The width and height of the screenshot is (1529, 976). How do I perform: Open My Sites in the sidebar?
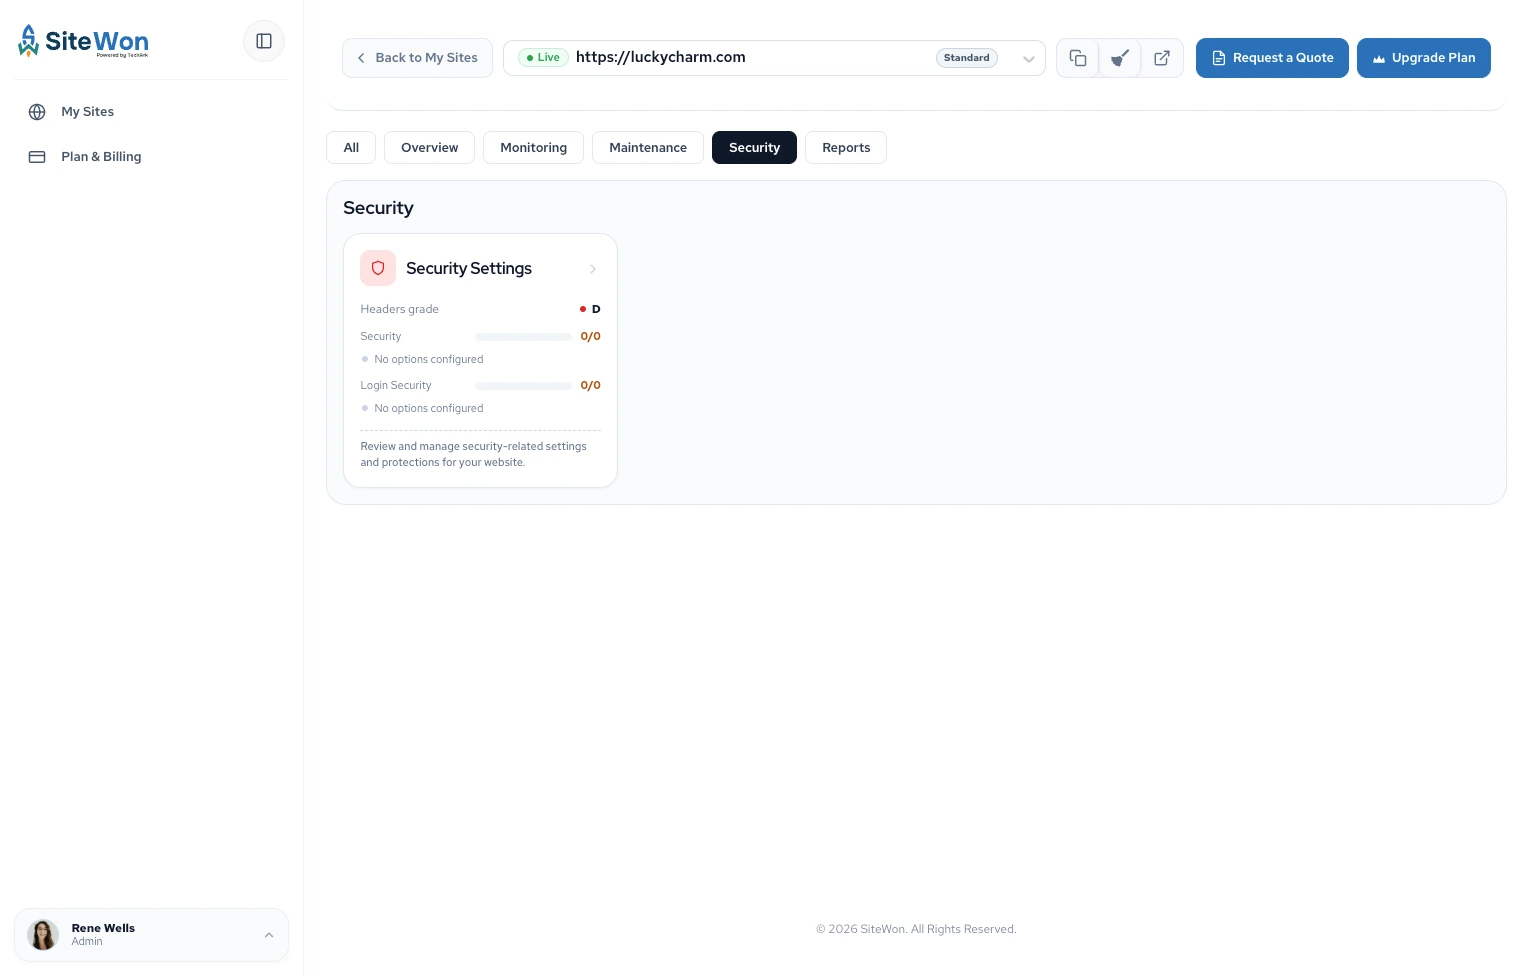coord(151,112)
